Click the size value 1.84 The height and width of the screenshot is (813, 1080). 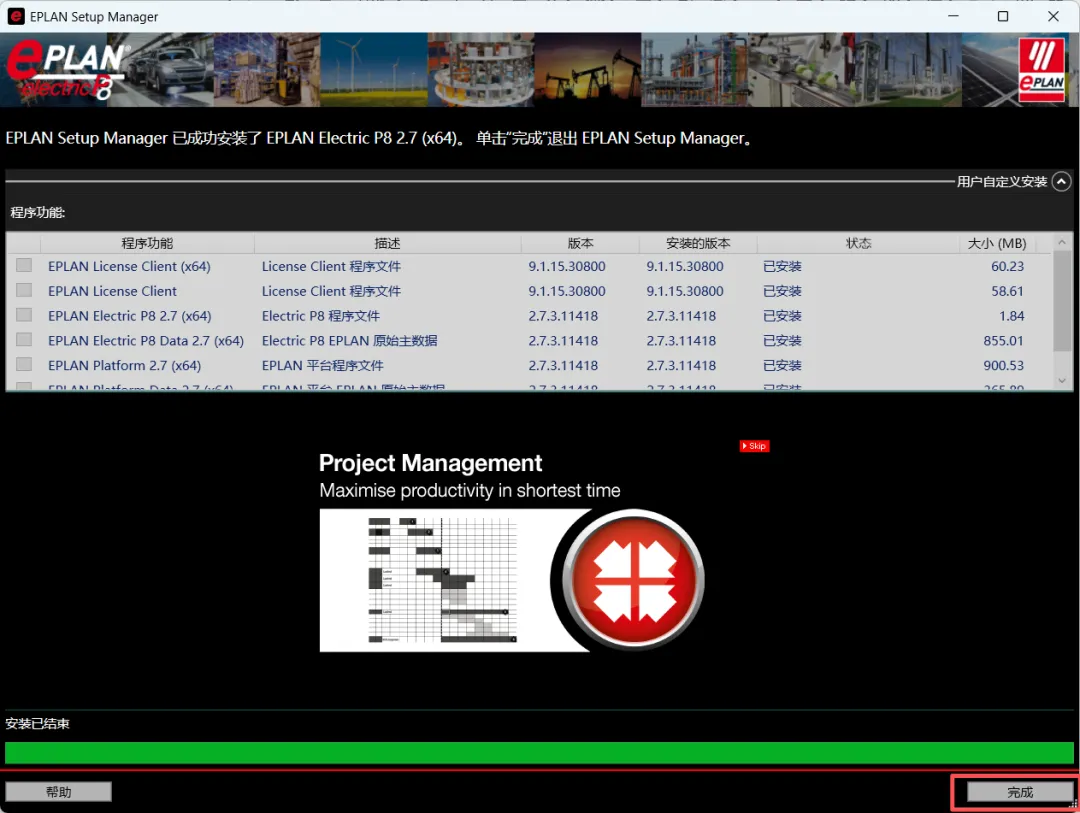point(1012,316)
